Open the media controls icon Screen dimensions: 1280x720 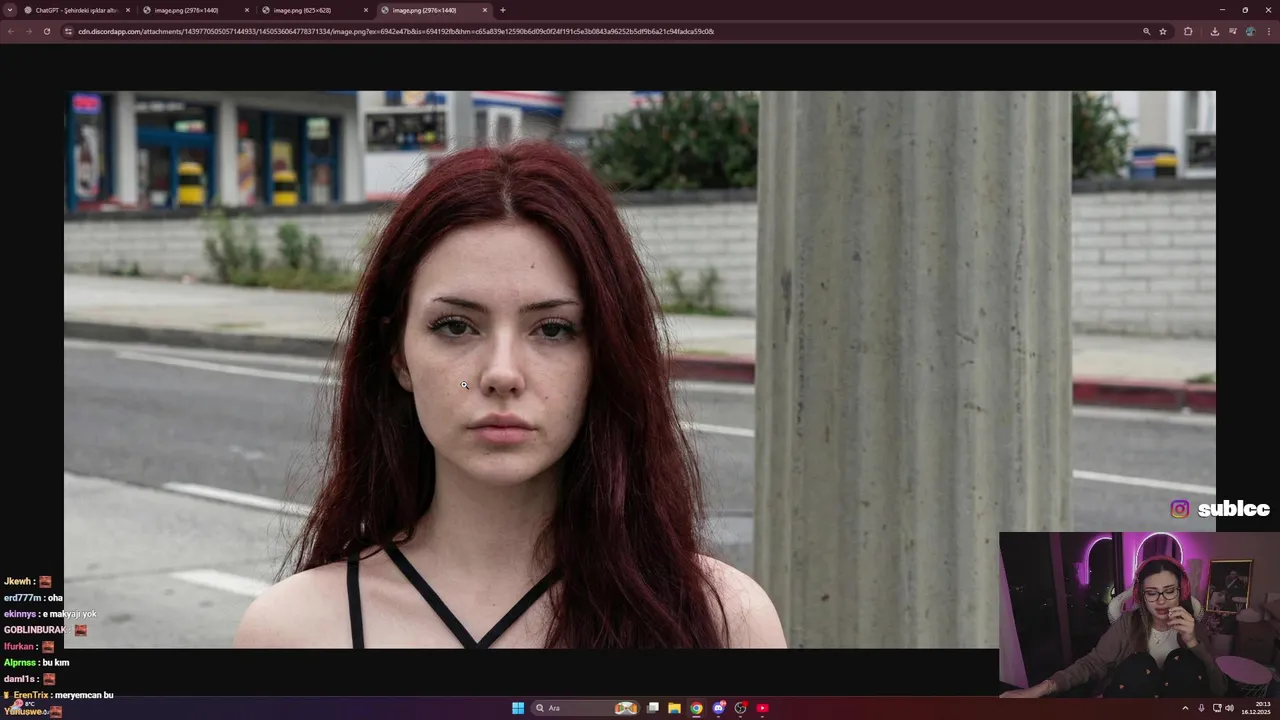1232,31
